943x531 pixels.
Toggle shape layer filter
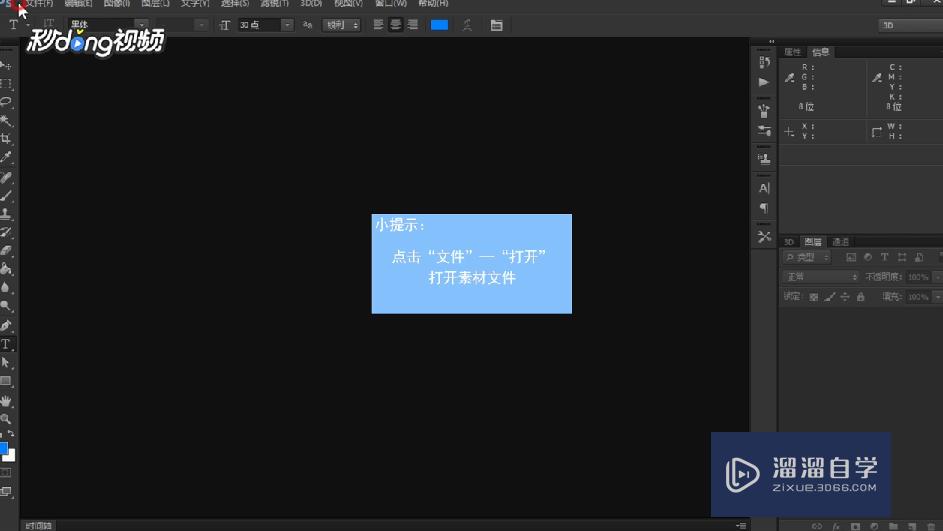click(x=902, y=257)
